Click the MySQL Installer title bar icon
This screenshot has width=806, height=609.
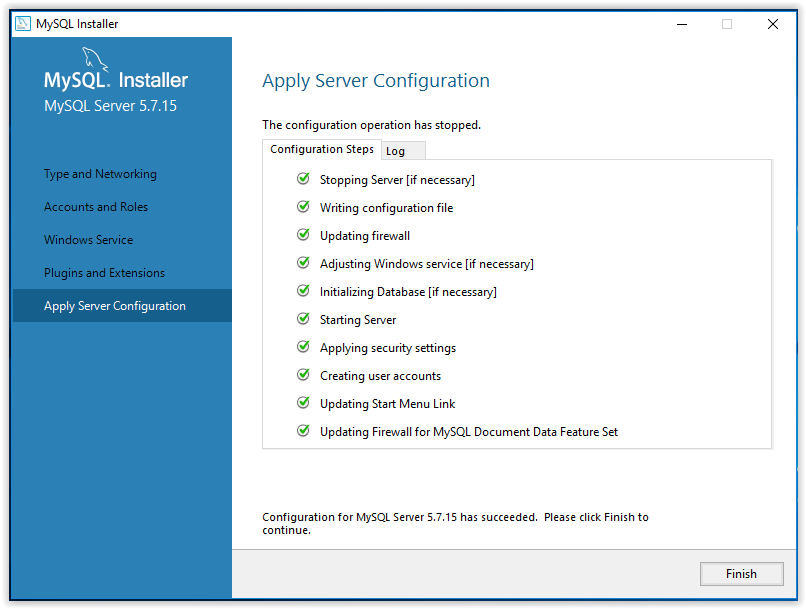pyautogui.click(x=23, y=24)
